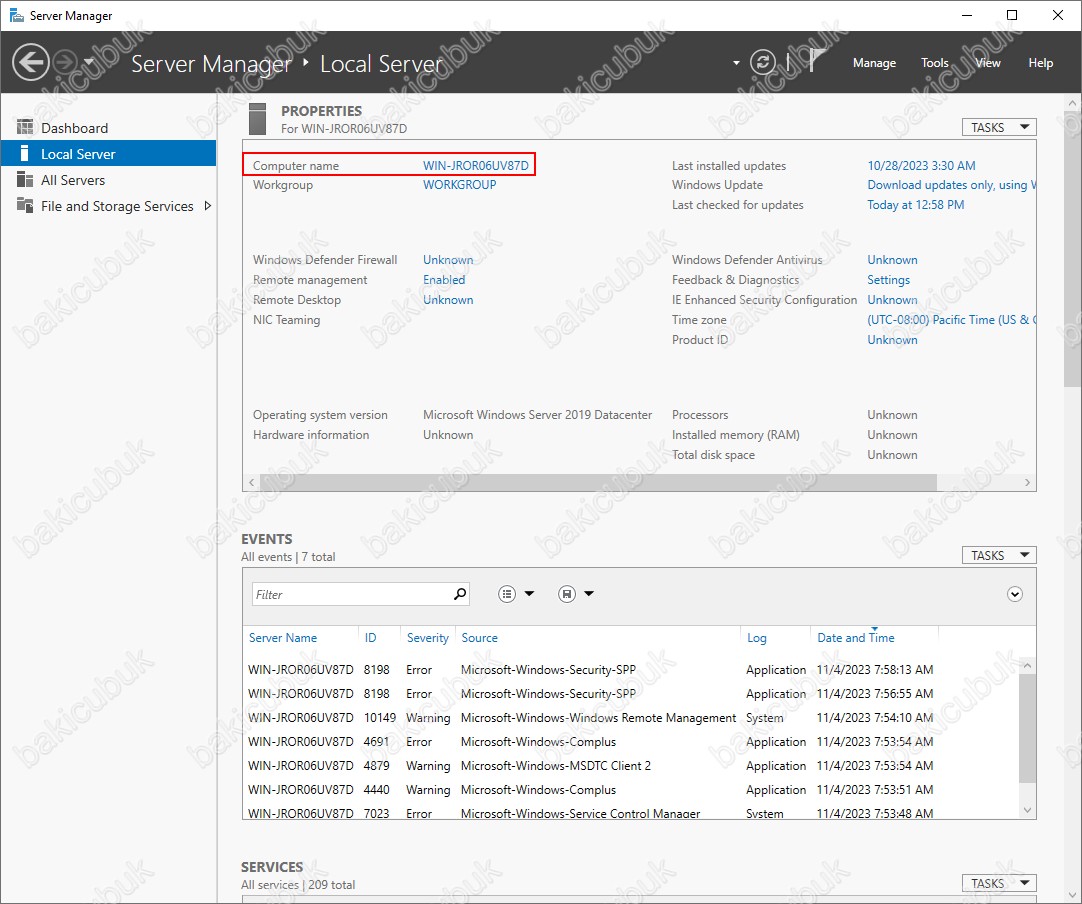1082x904 pixels.
Task: Click events list scroll down arrow
Action: [1027, 810]
